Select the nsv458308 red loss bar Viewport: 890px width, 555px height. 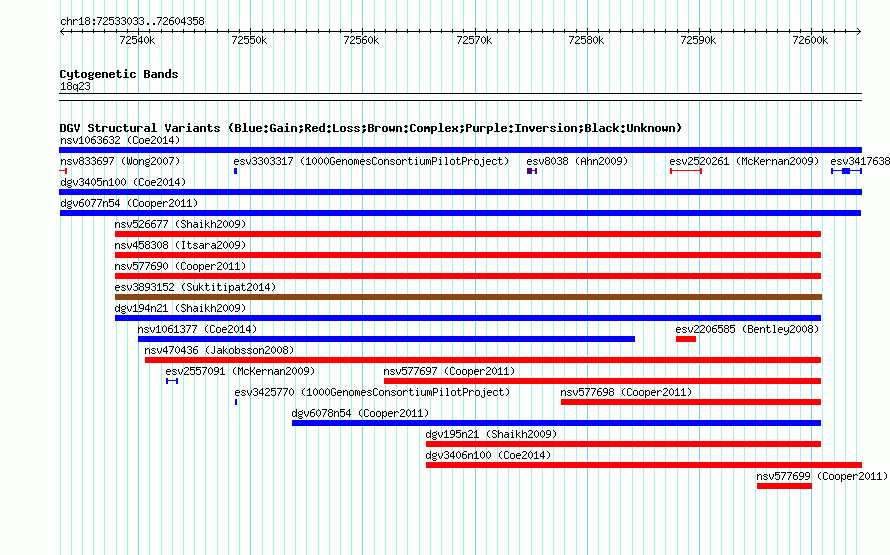click(468, 255)
